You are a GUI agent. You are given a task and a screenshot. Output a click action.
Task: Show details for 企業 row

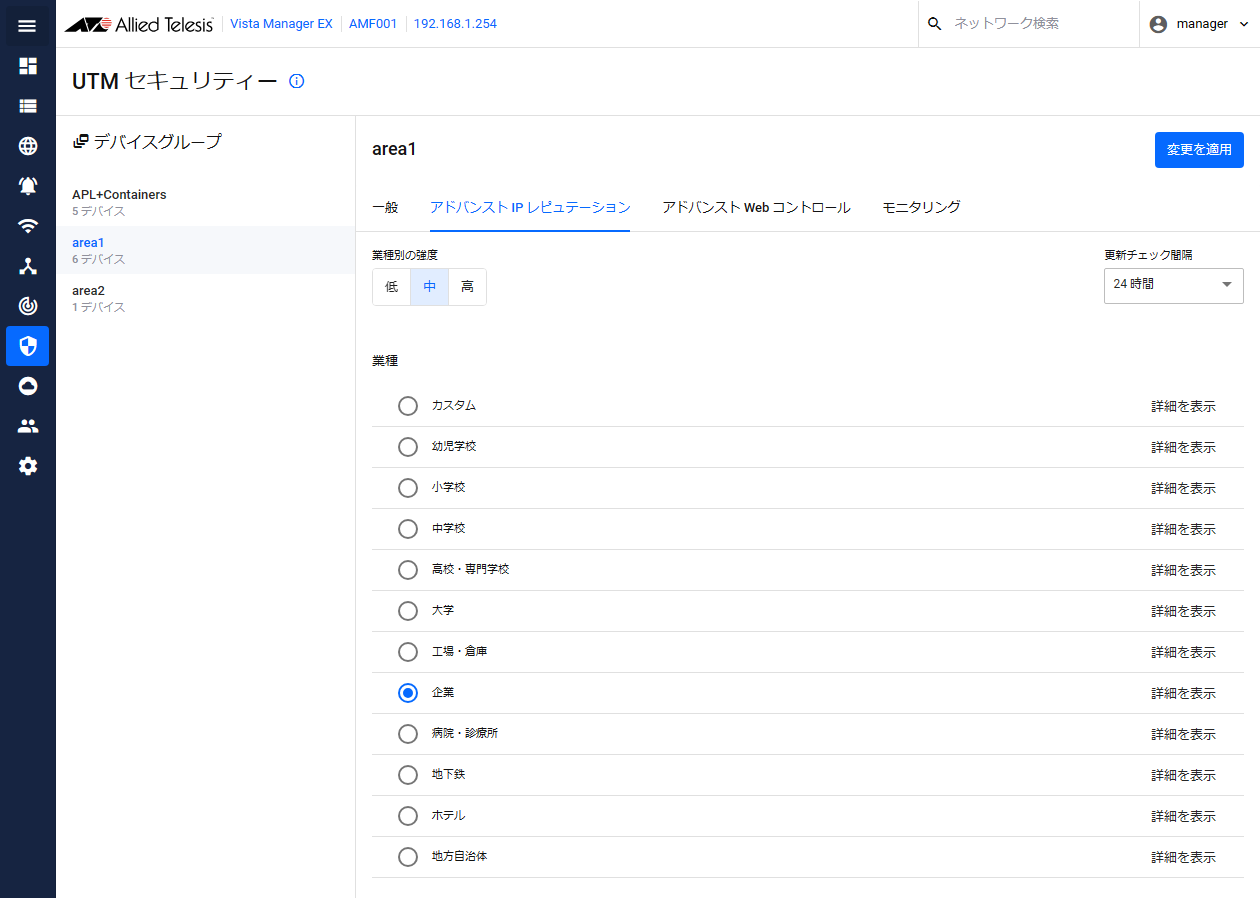click(1183, 693)
